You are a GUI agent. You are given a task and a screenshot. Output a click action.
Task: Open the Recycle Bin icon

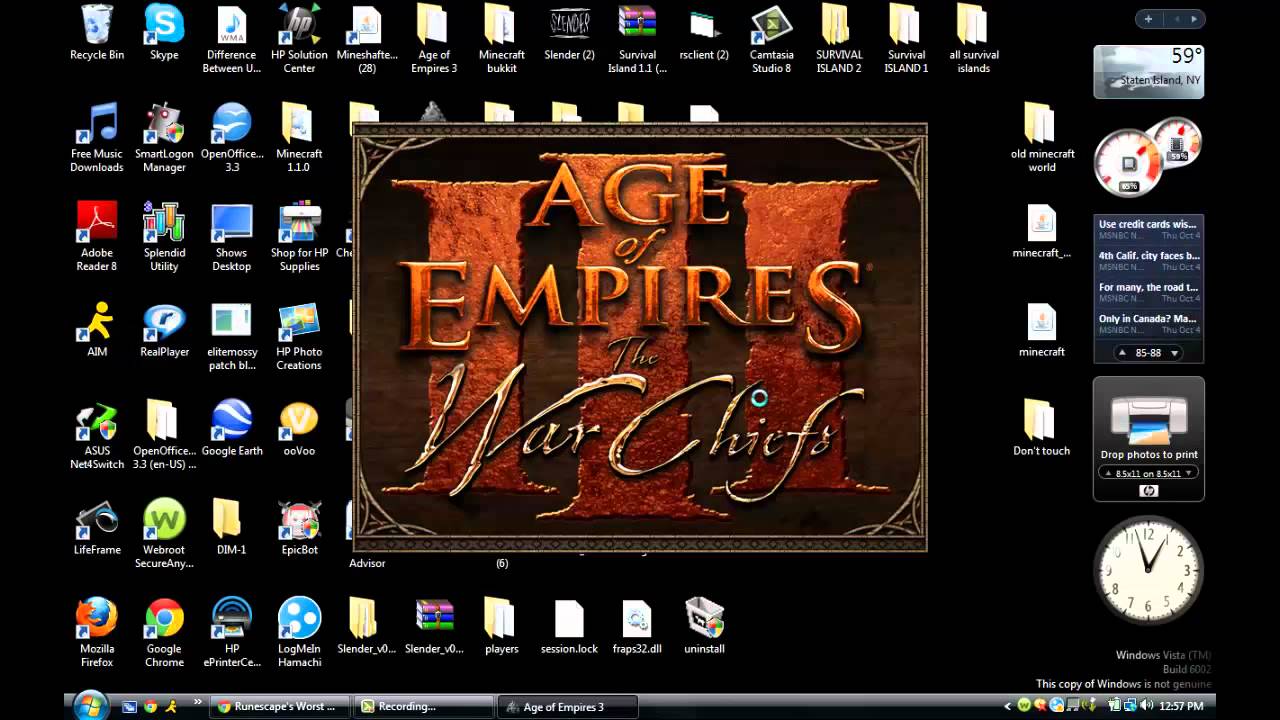(x=97, y=33)
